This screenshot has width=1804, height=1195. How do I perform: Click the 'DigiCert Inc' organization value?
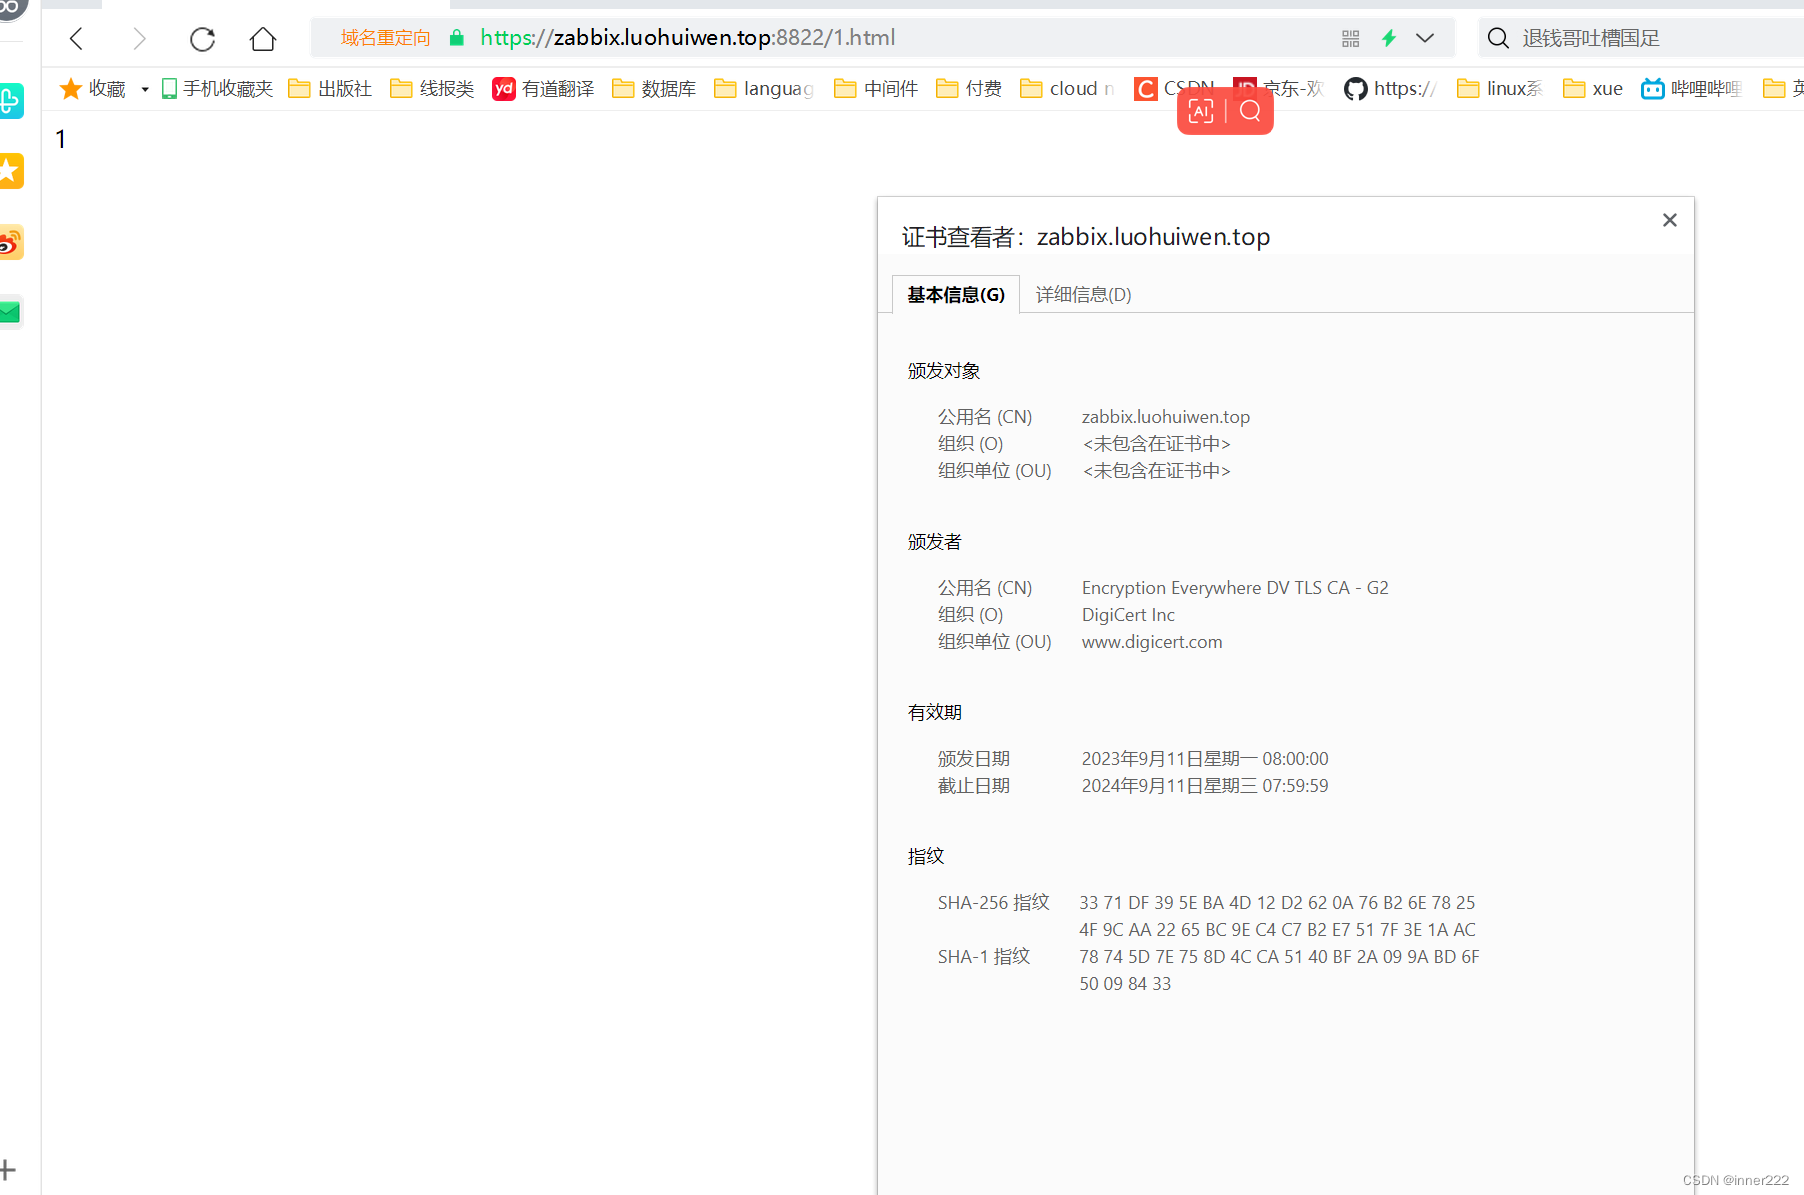(1128, 615)
